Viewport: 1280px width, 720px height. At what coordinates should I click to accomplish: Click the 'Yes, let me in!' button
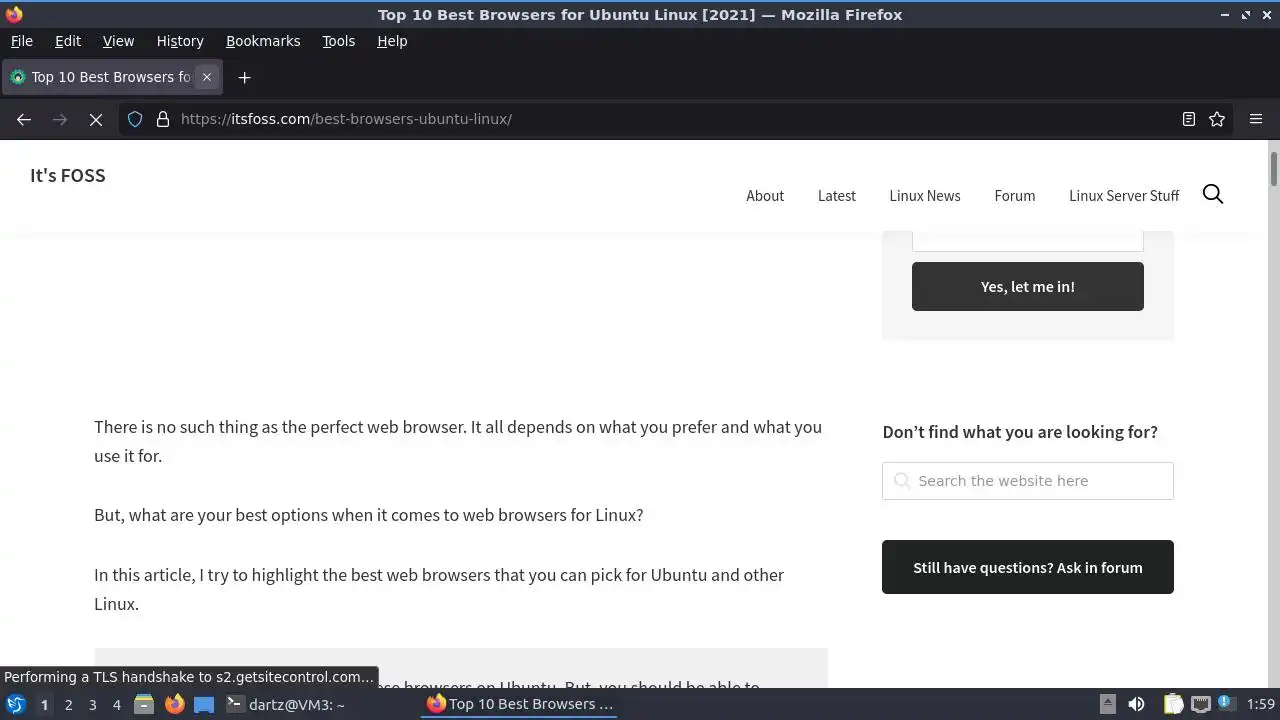pos(1028,286)
